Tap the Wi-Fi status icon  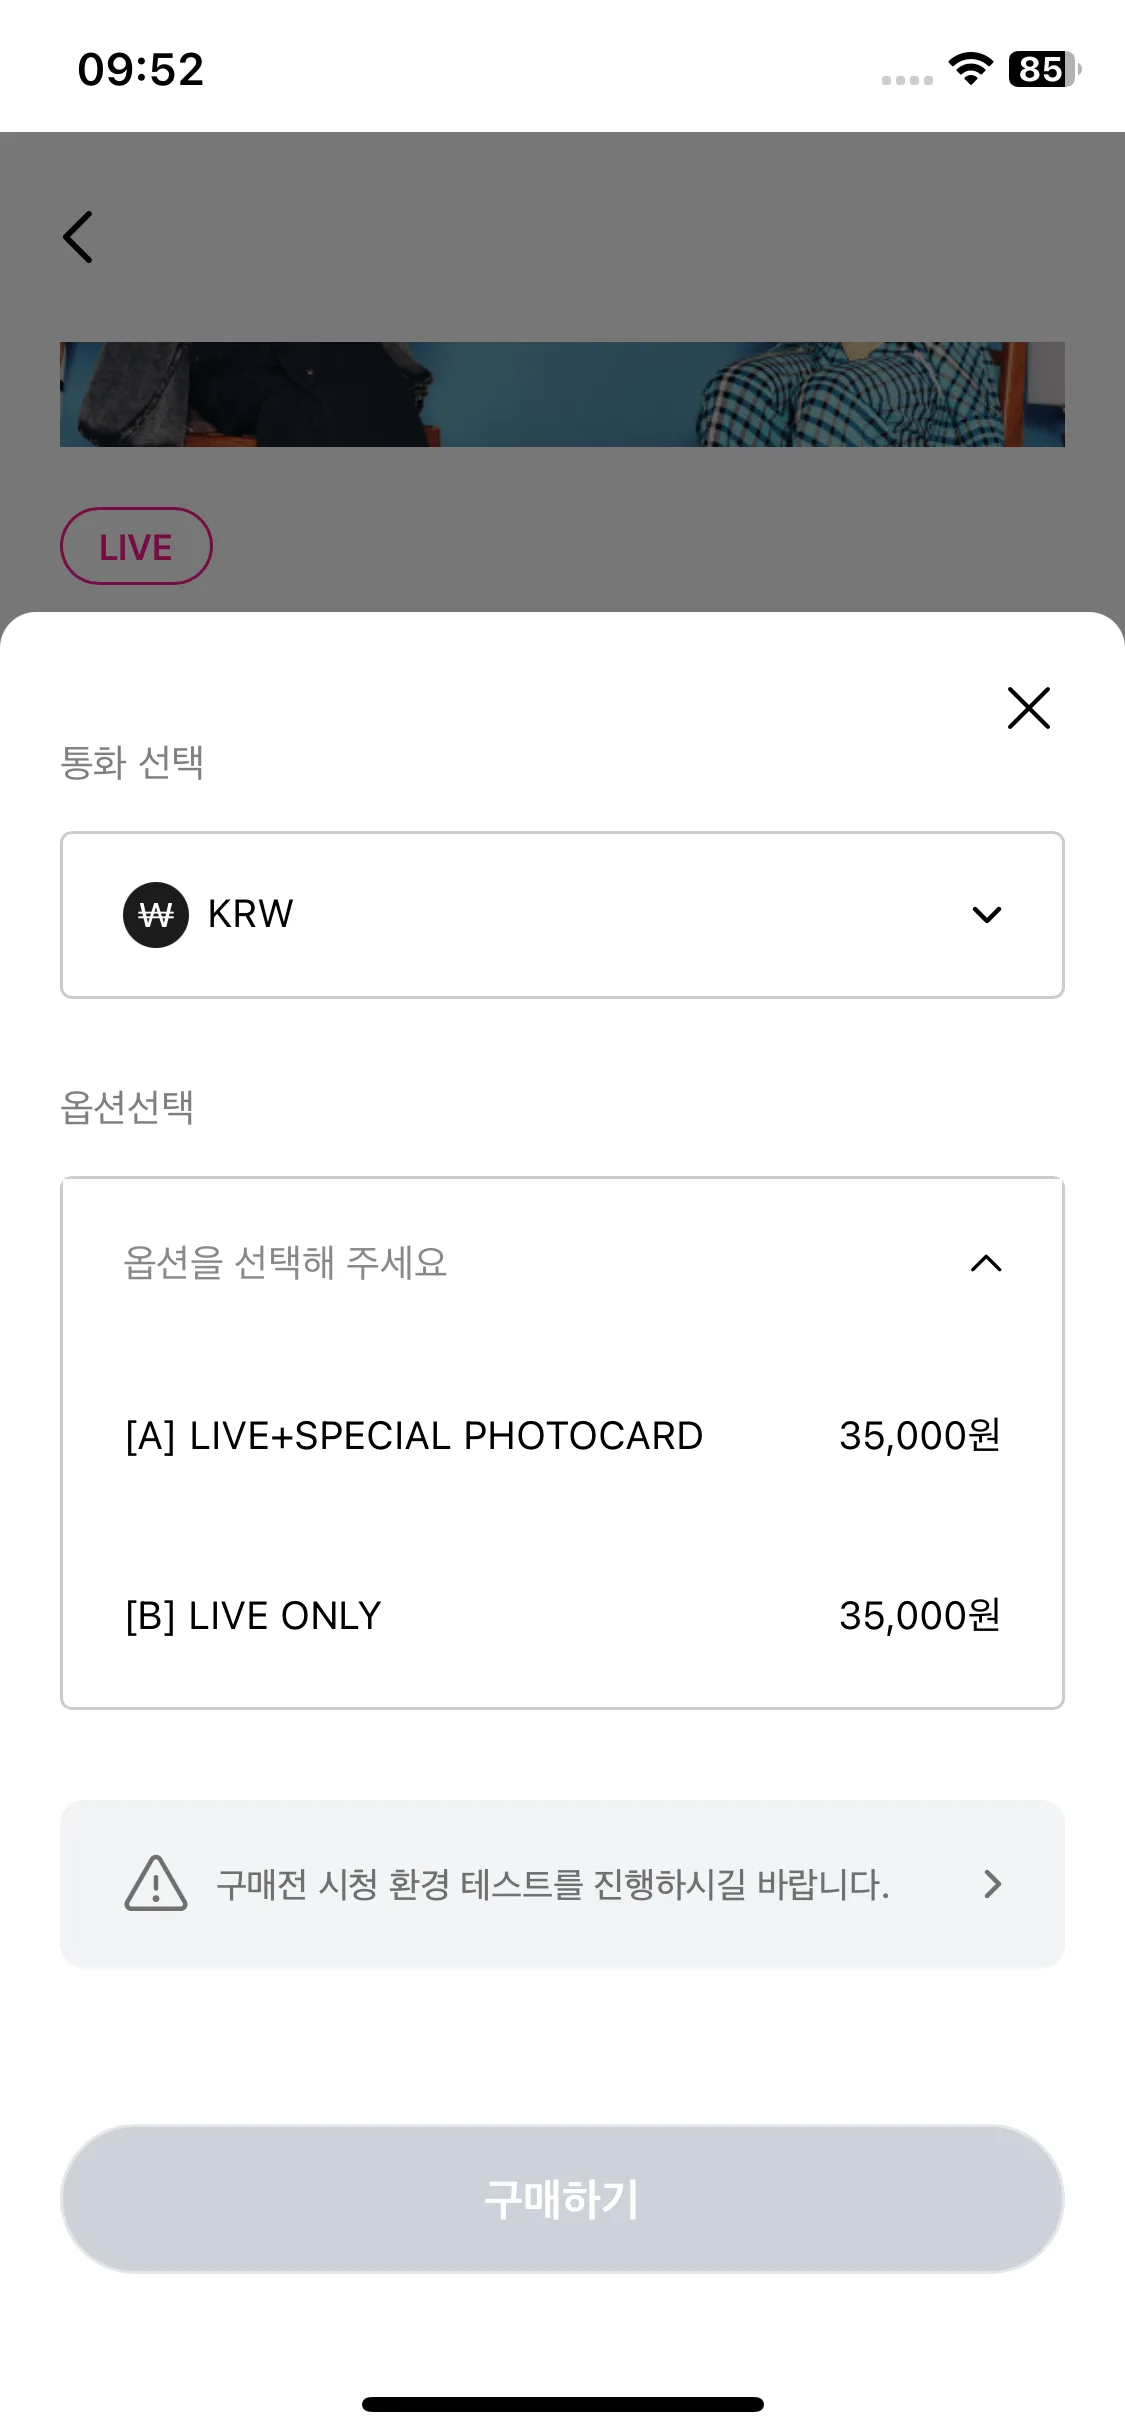[x=970, y=69]
